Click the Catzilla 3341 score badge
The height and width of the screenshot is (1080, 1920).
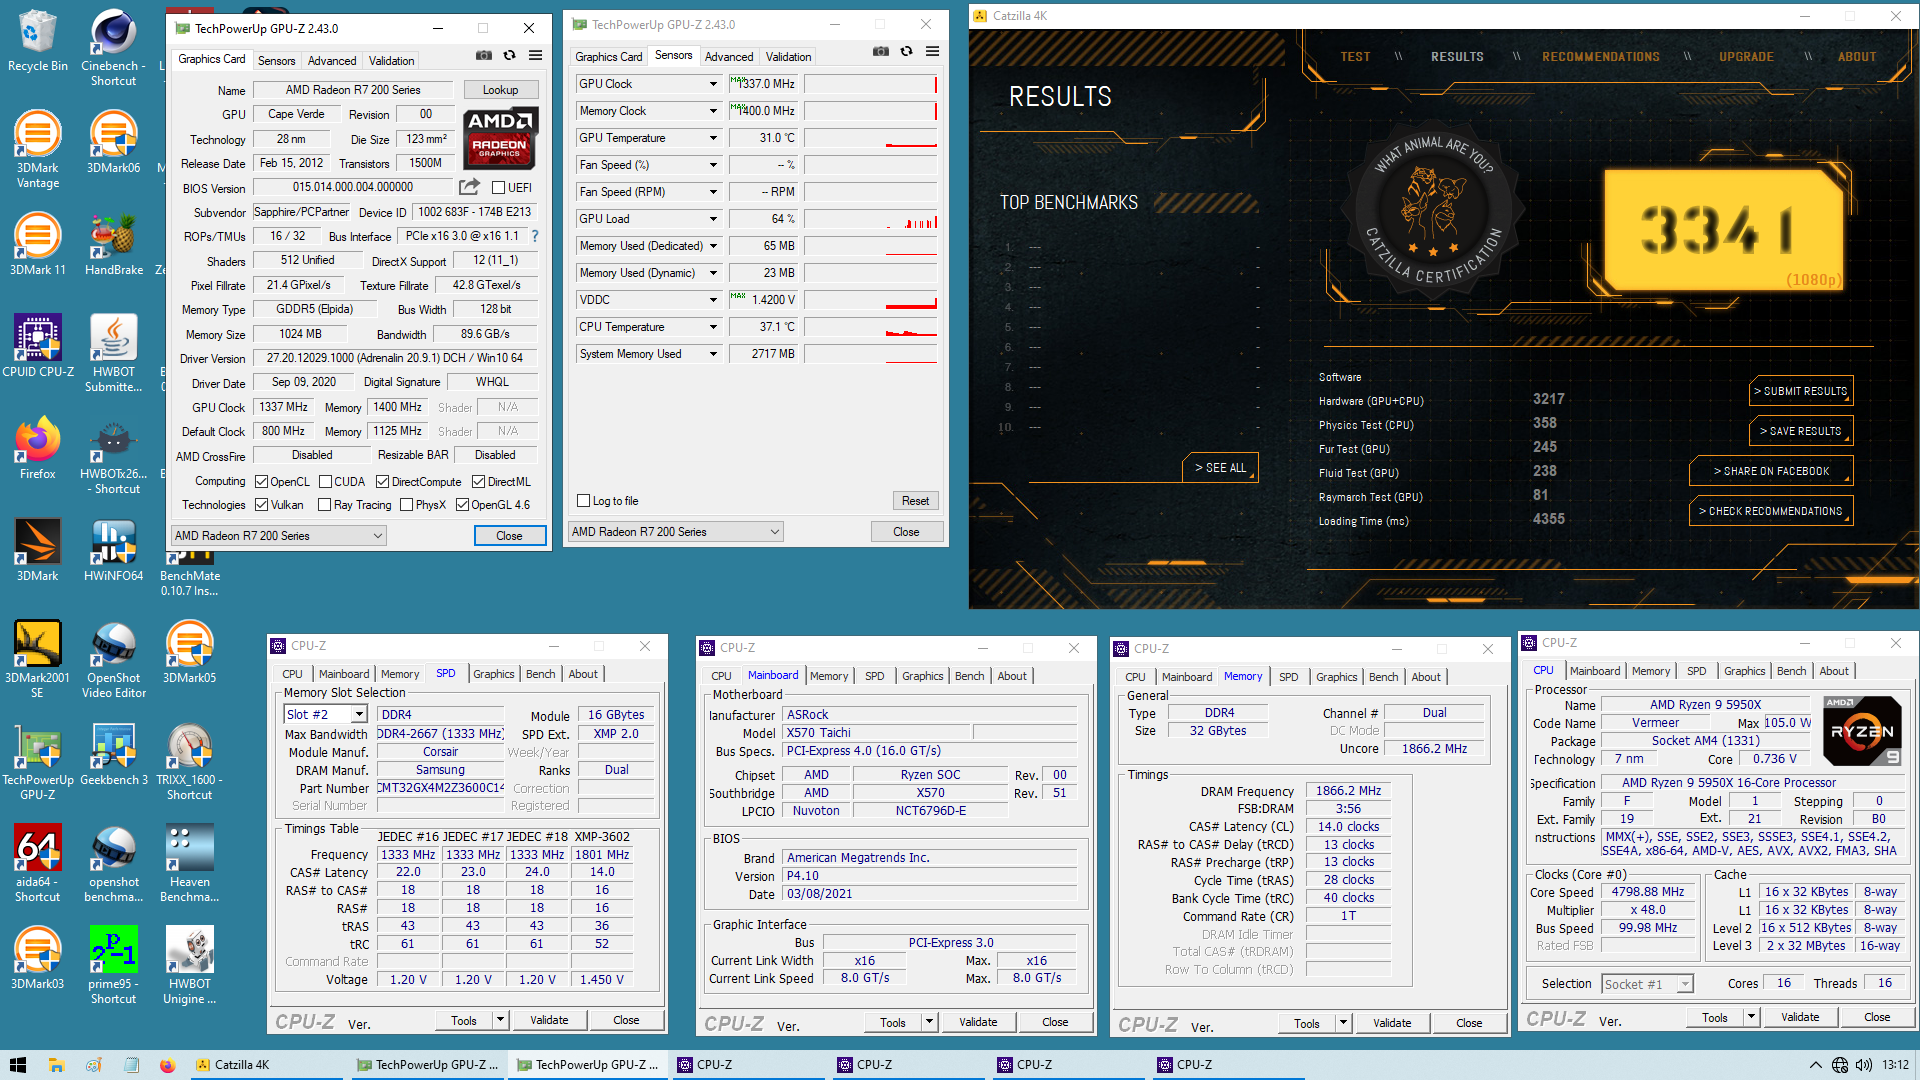[1724, 229]
